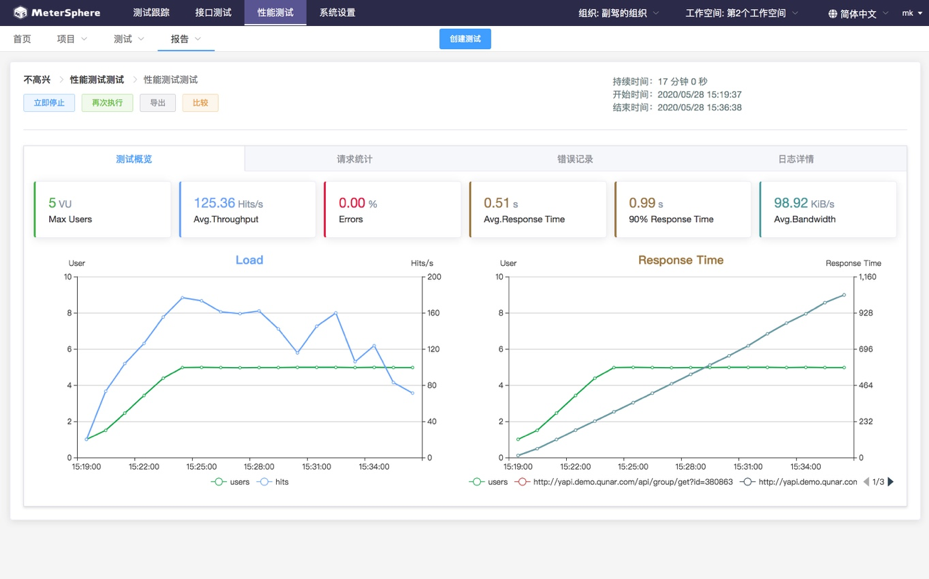Toggle hits series in Load chart legend
Viewport: 929px width, 579px height.
coord(273,482)
